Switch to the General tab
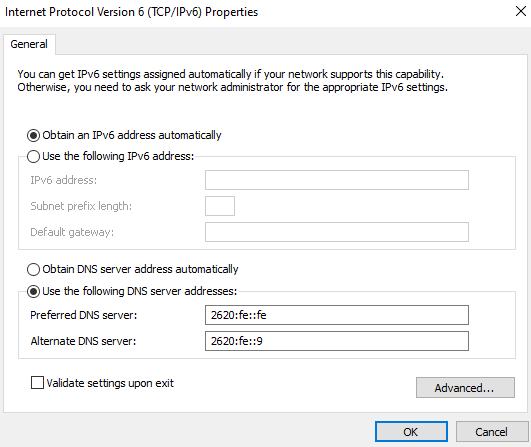This screenshot has width=531, height=447. (x=29, y=44)
